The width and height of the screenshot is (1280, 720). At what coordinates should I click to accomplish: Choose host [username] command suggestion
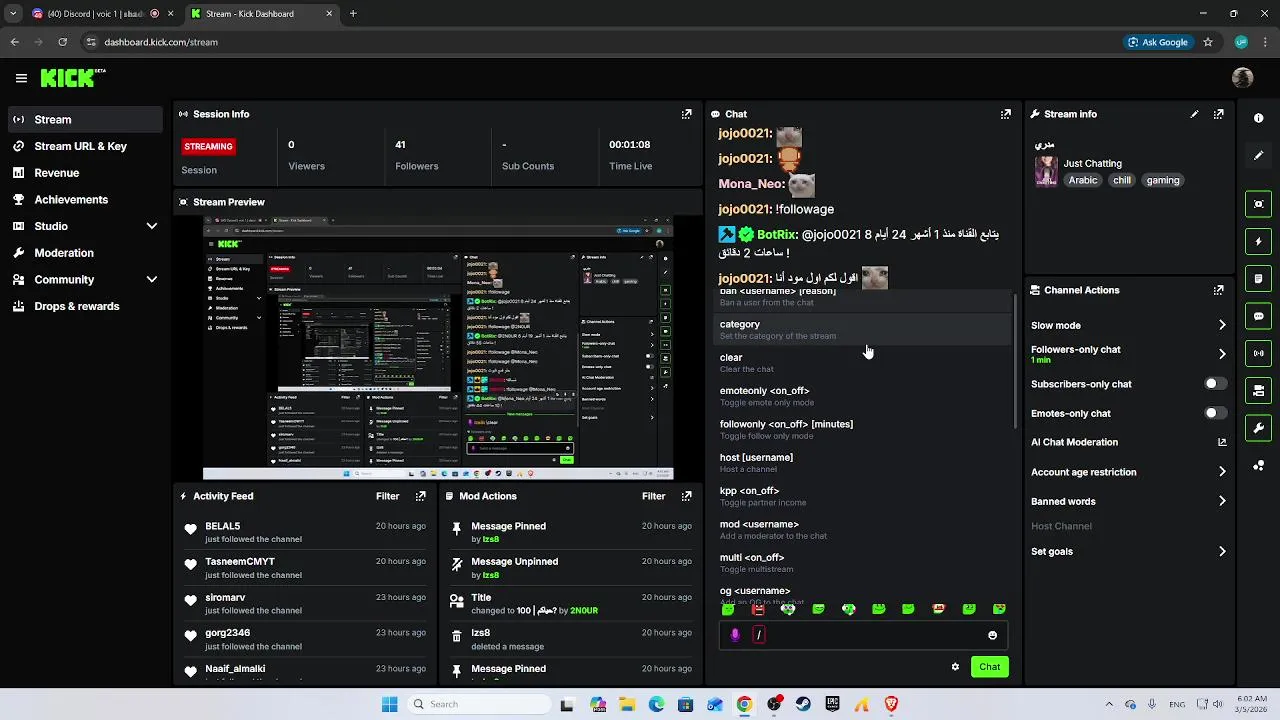pos(864,462)
